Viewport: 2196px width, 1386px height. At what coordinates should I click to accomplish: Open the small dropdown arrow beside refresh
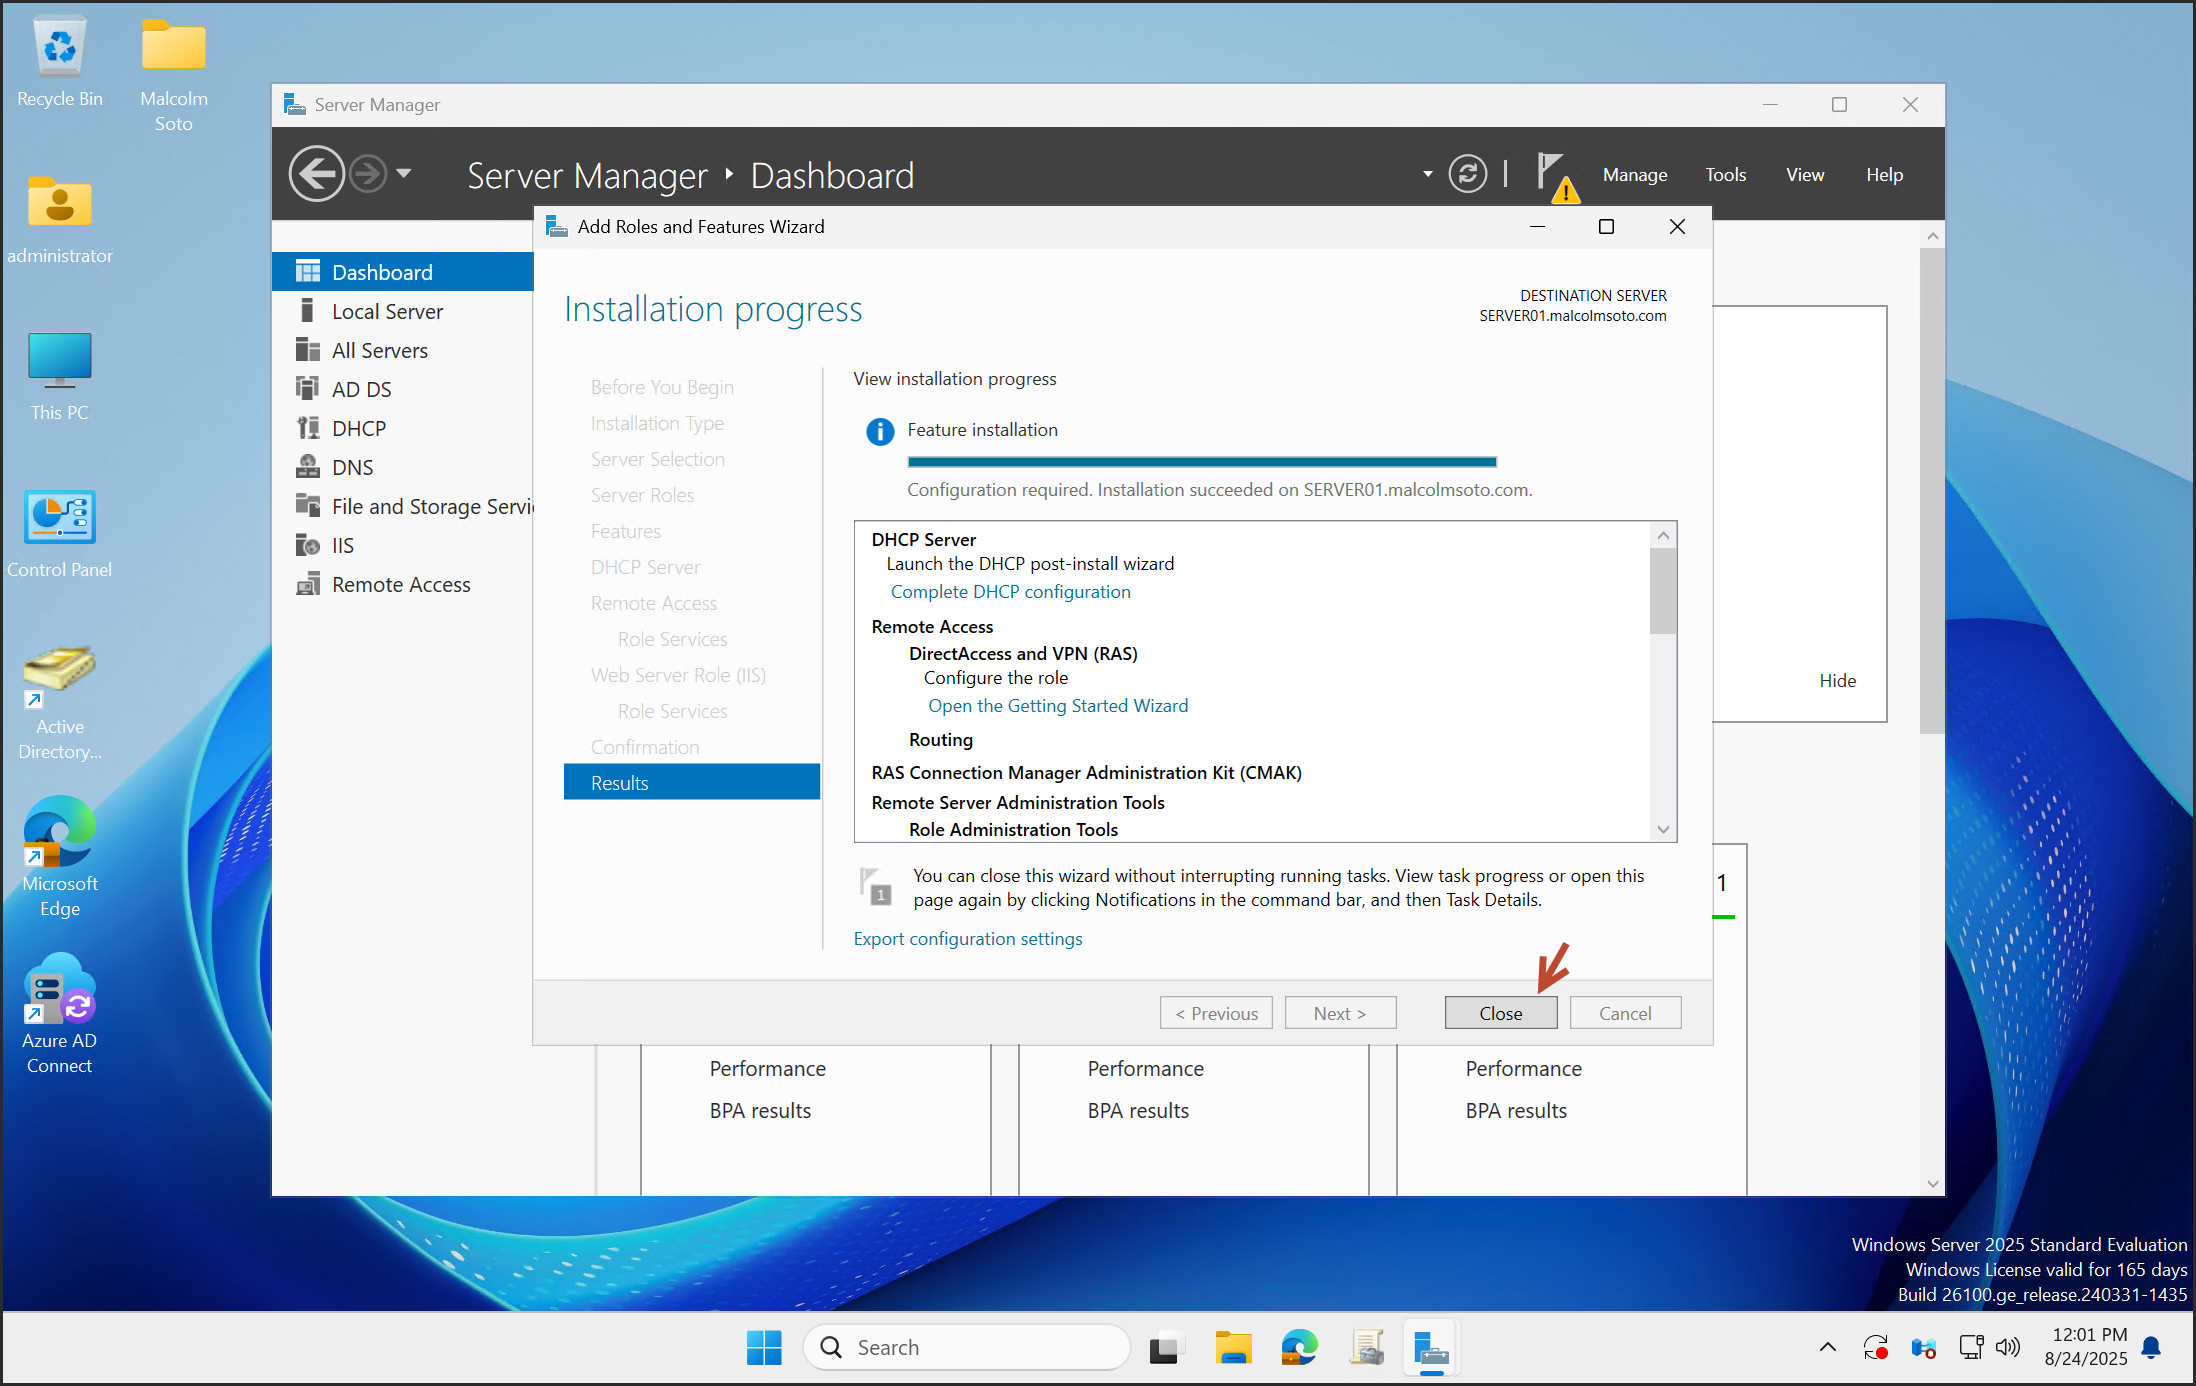point(1427,175)
